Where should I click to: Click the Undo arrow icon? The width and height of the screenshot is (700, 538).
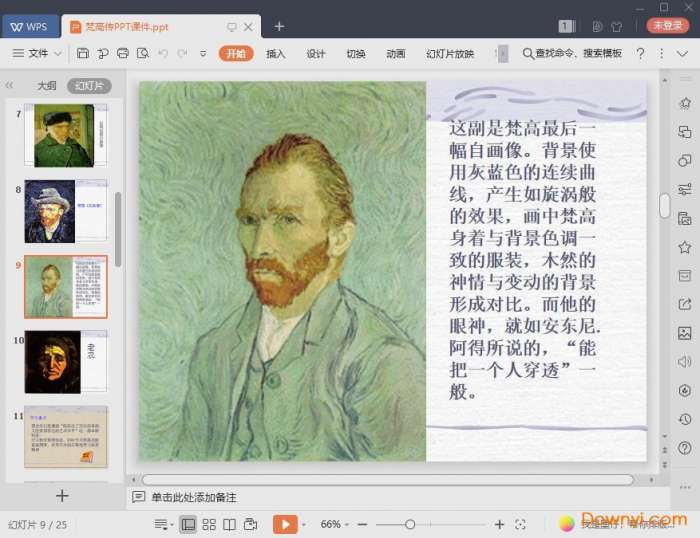click(163, 53)
